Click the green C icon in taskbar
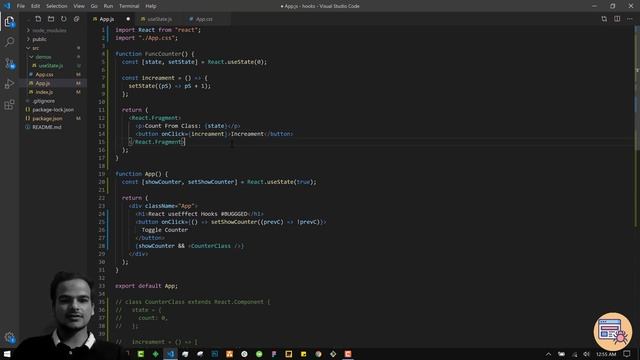 coord(141,354)
